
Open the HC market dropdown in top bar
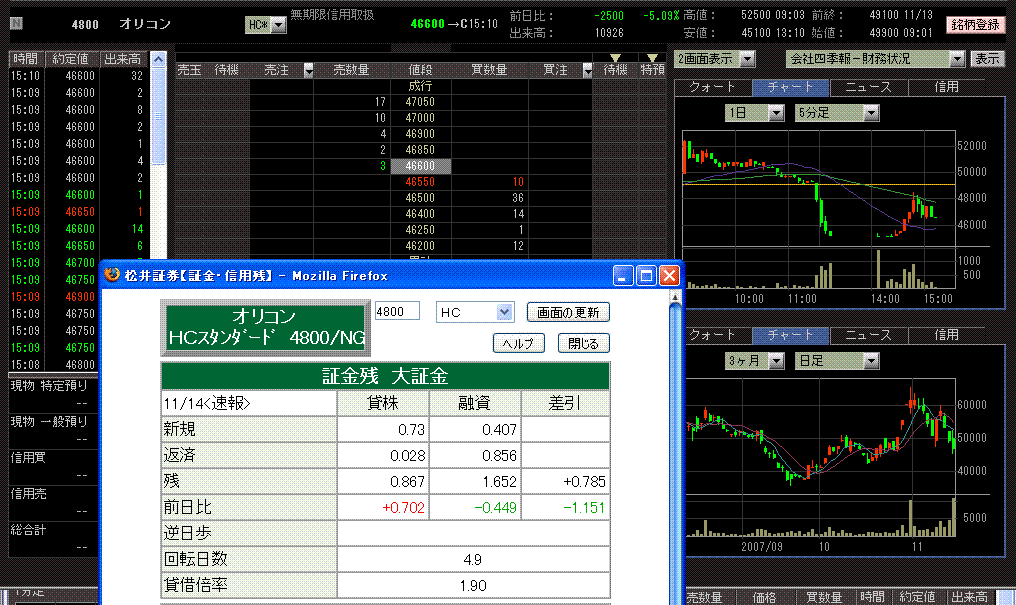(279, 25)
